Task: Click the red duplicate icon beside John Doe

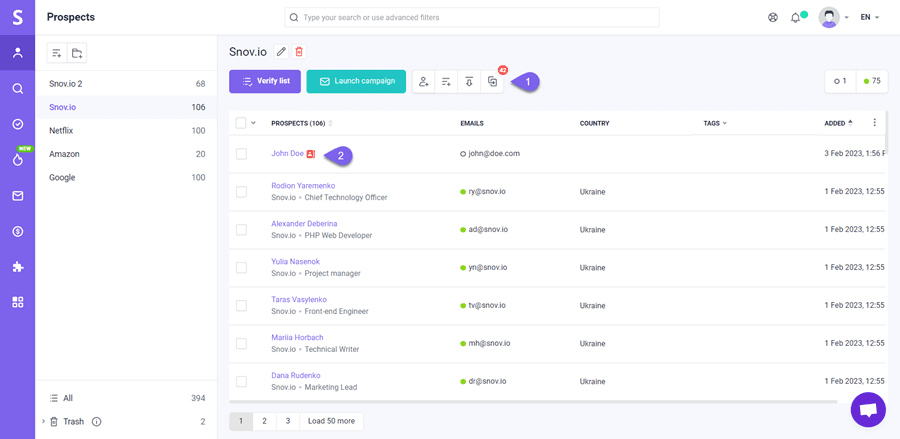Action: coord(311,154)
